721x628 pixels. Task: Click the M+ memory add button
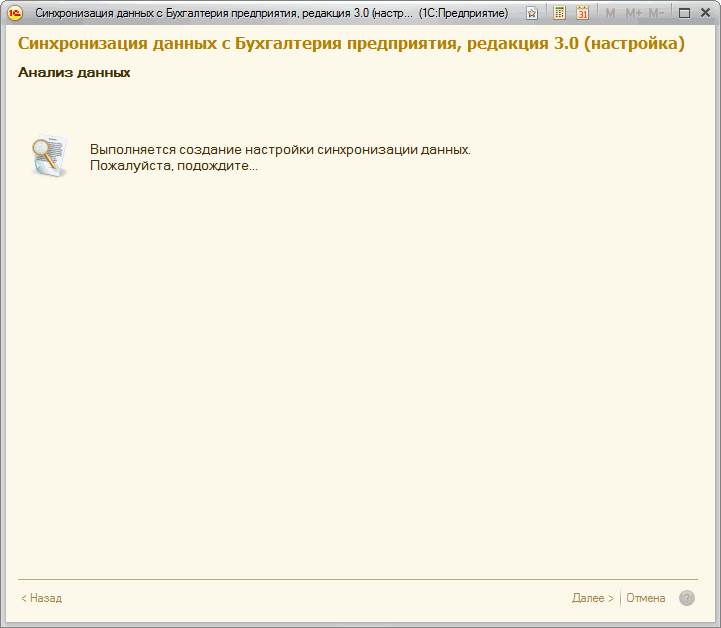[x=634, y=13]
